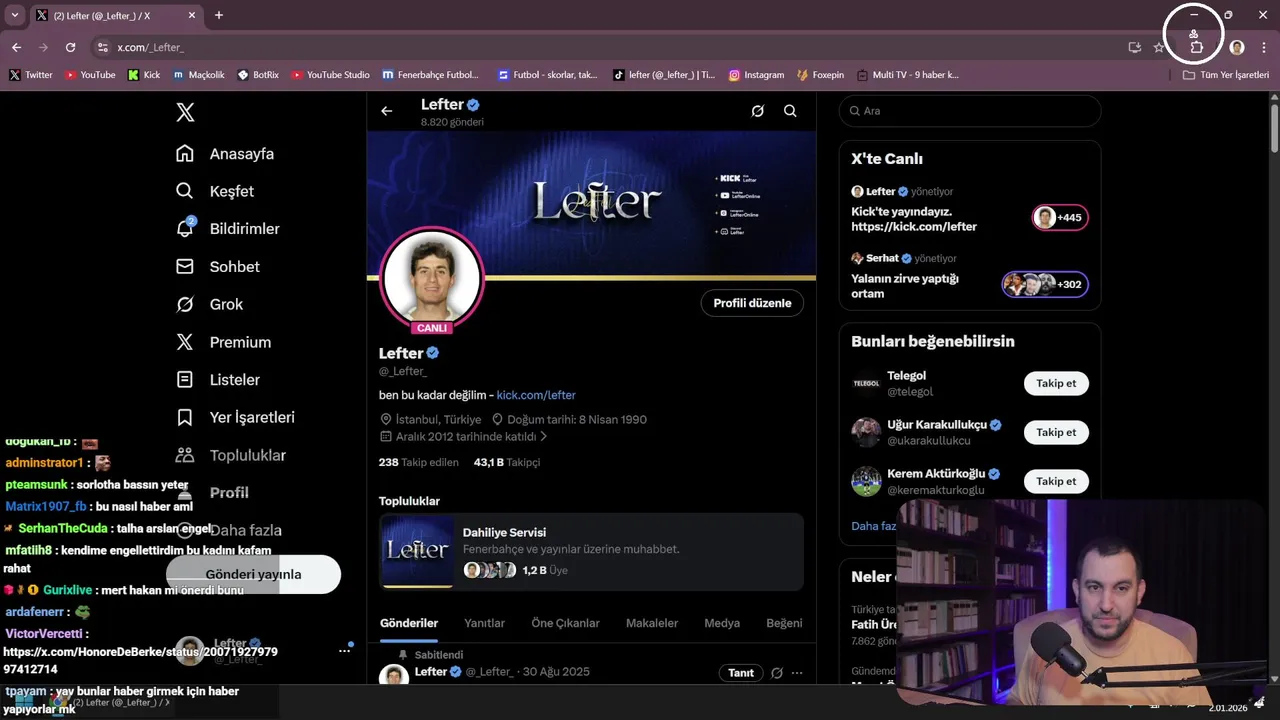Open the BotRix bookmark
The image size is (1280, 720).
(259, 75)
